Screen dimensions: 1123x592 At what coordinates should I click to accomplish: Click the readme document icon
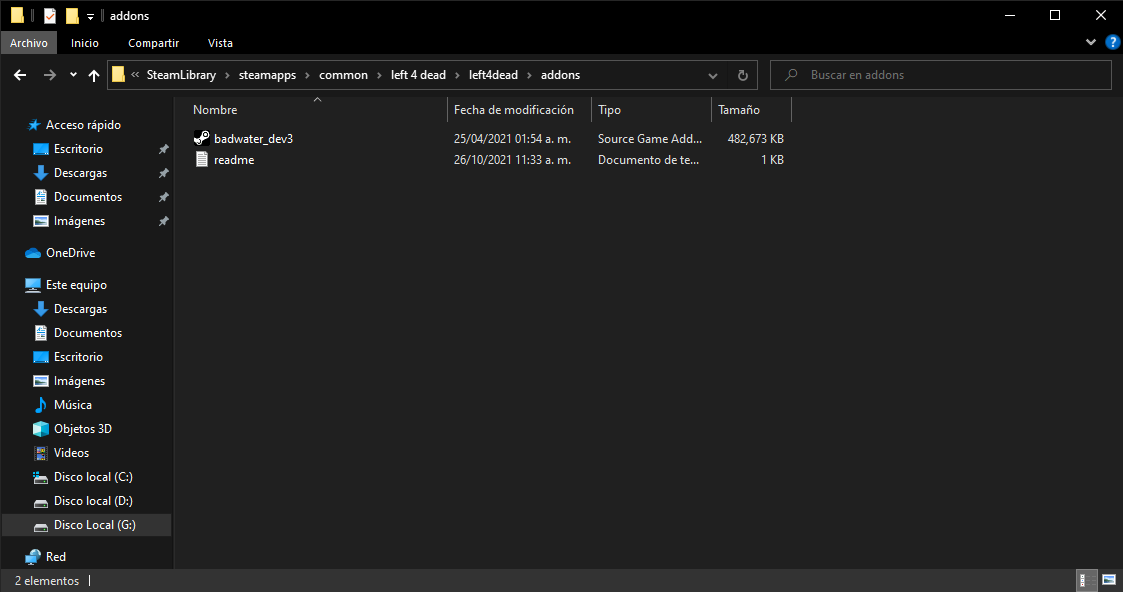[x=202, y=160]
